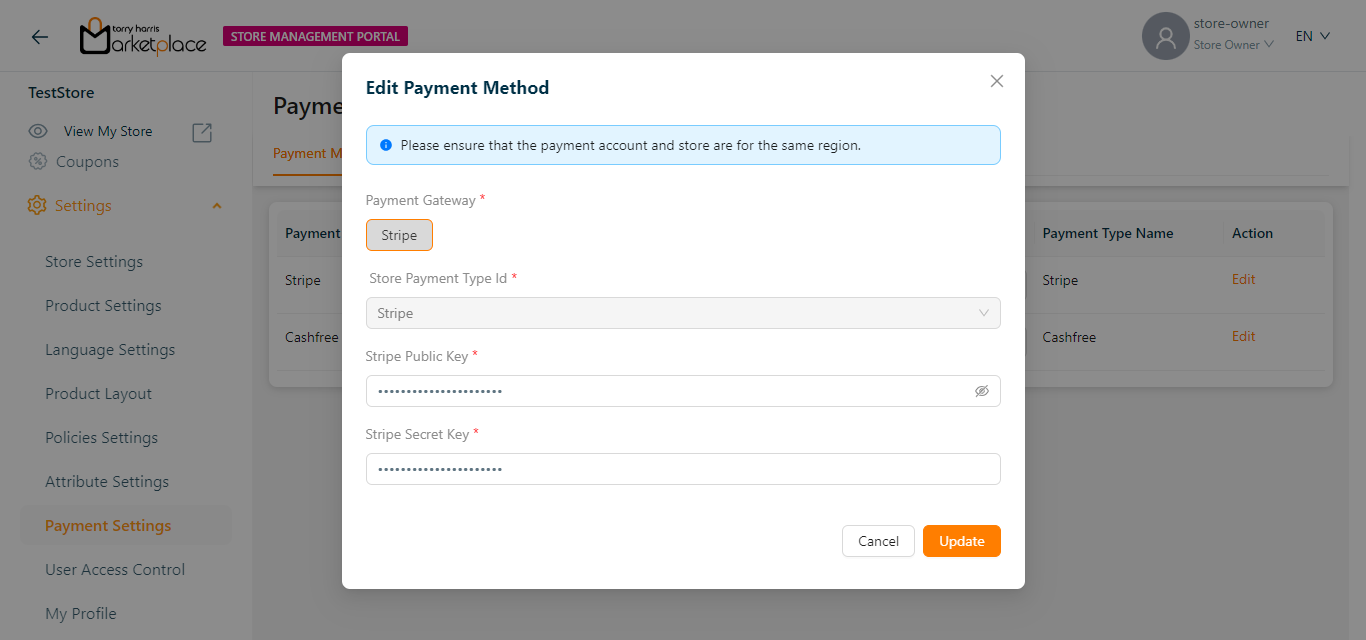Click the View My Store eye icon
The width and height of the screenshot is (1366, 640).
[x=39, y=131]
